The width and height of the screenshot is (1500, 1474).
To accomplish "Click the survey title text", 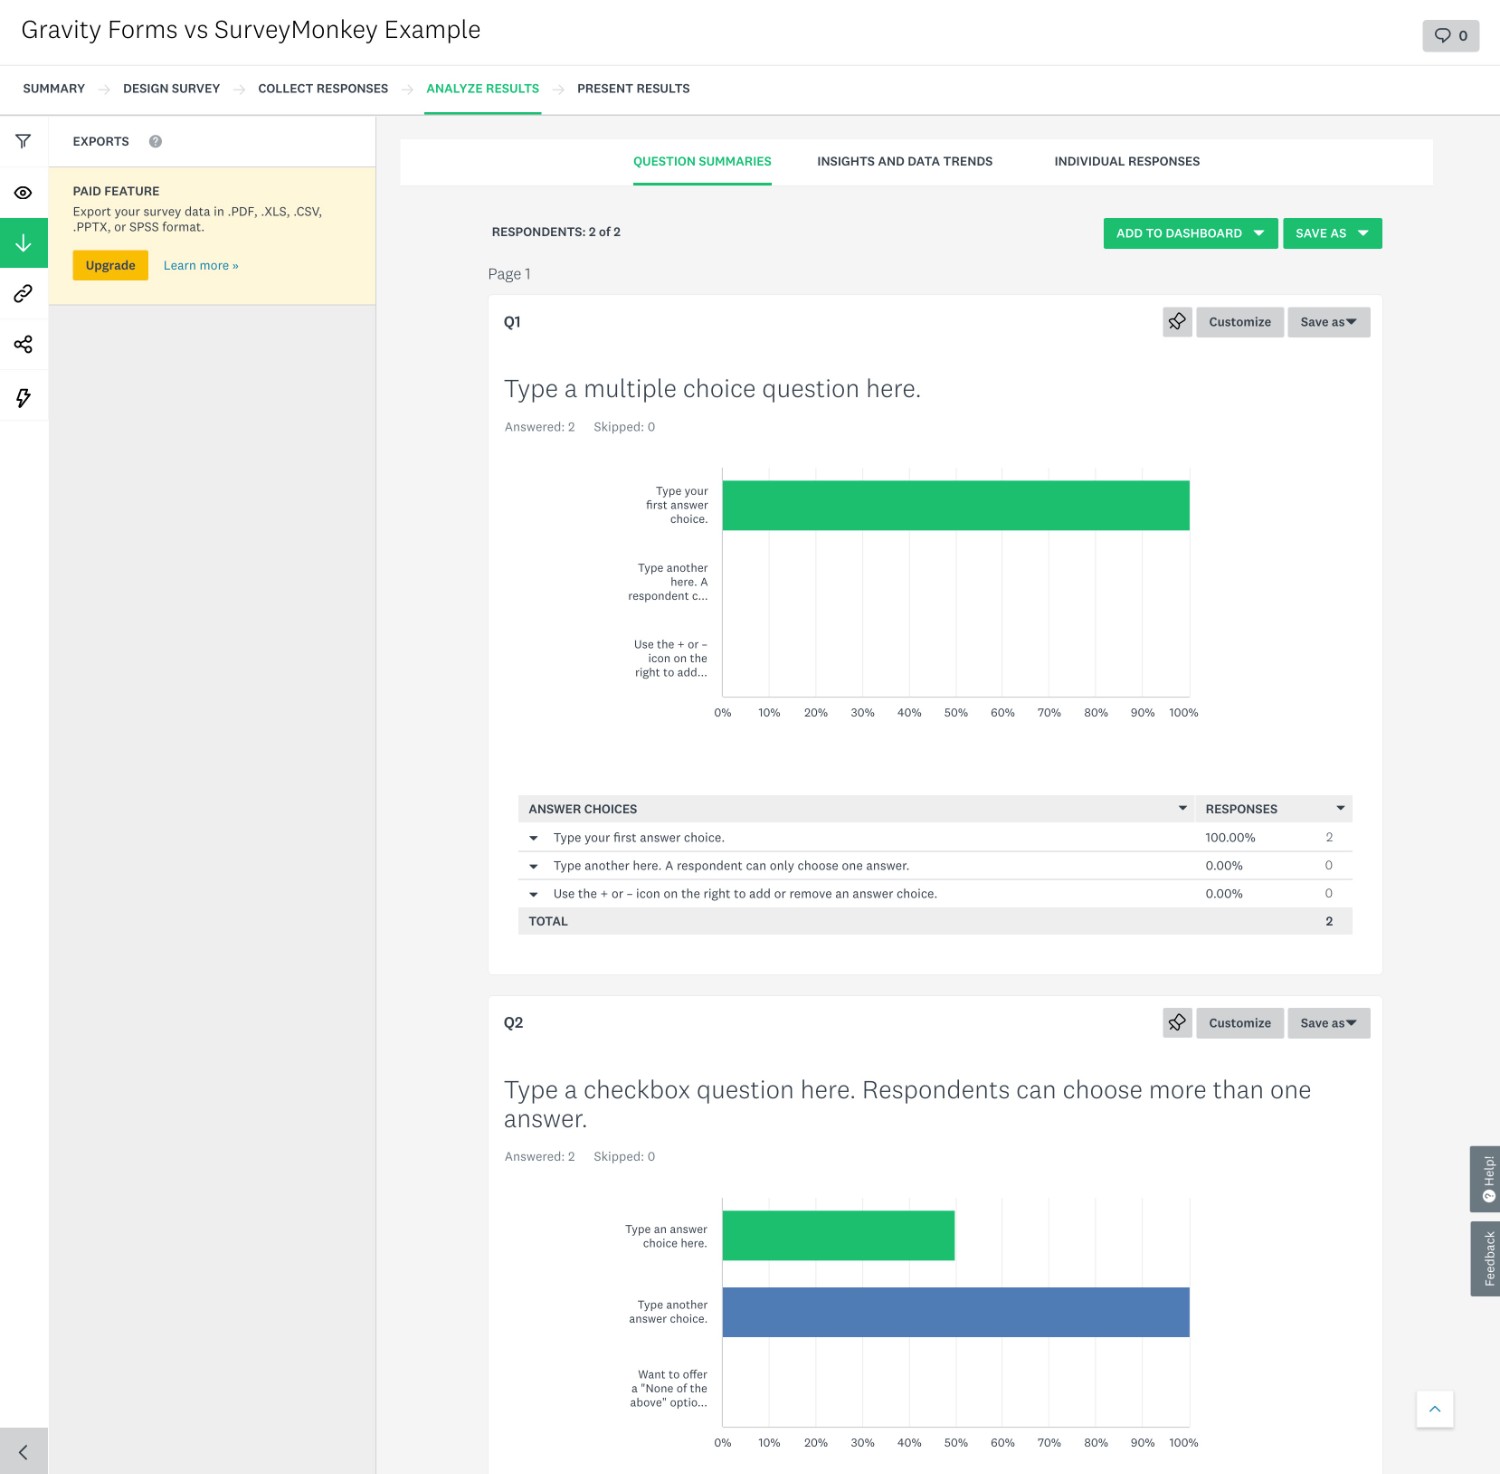I will 250,30.
